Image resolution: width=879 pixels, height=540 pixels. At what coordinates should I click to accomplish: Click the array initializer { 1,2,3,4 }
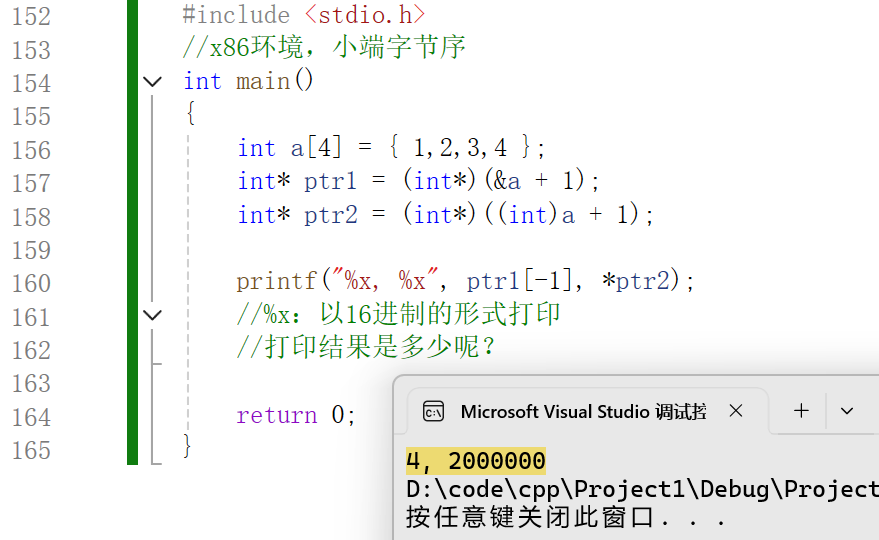[x=459, y=147]
